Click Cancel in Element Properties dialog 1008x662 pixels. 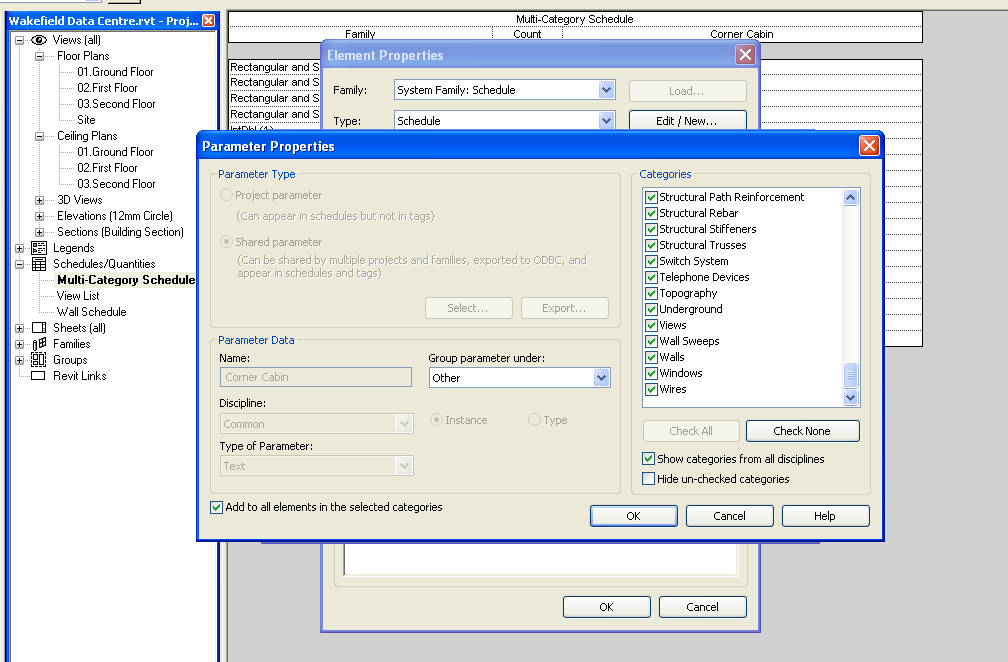(703, 607)
